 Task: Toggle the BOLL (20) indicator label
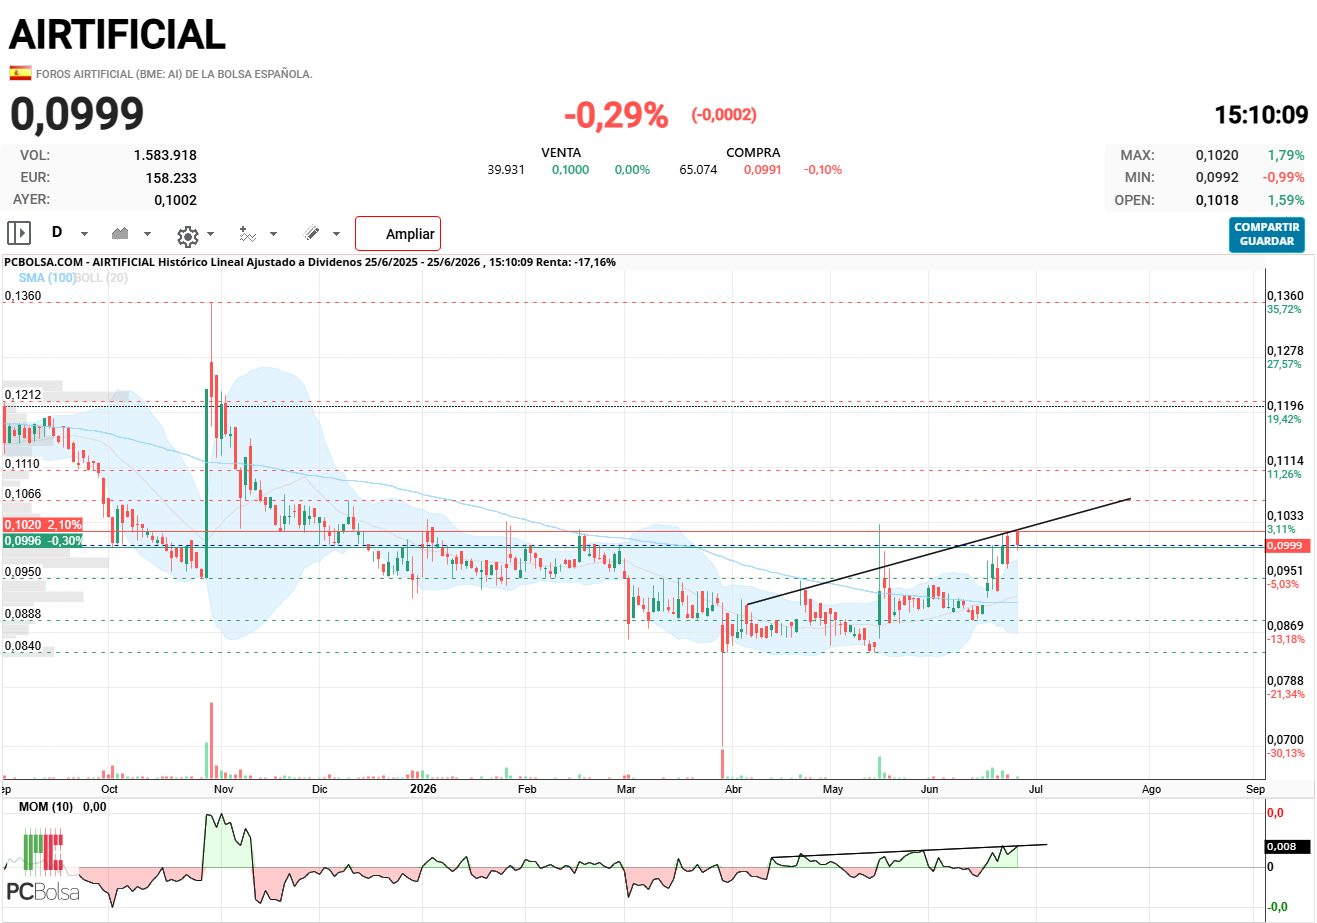click(x=102, y=277)
